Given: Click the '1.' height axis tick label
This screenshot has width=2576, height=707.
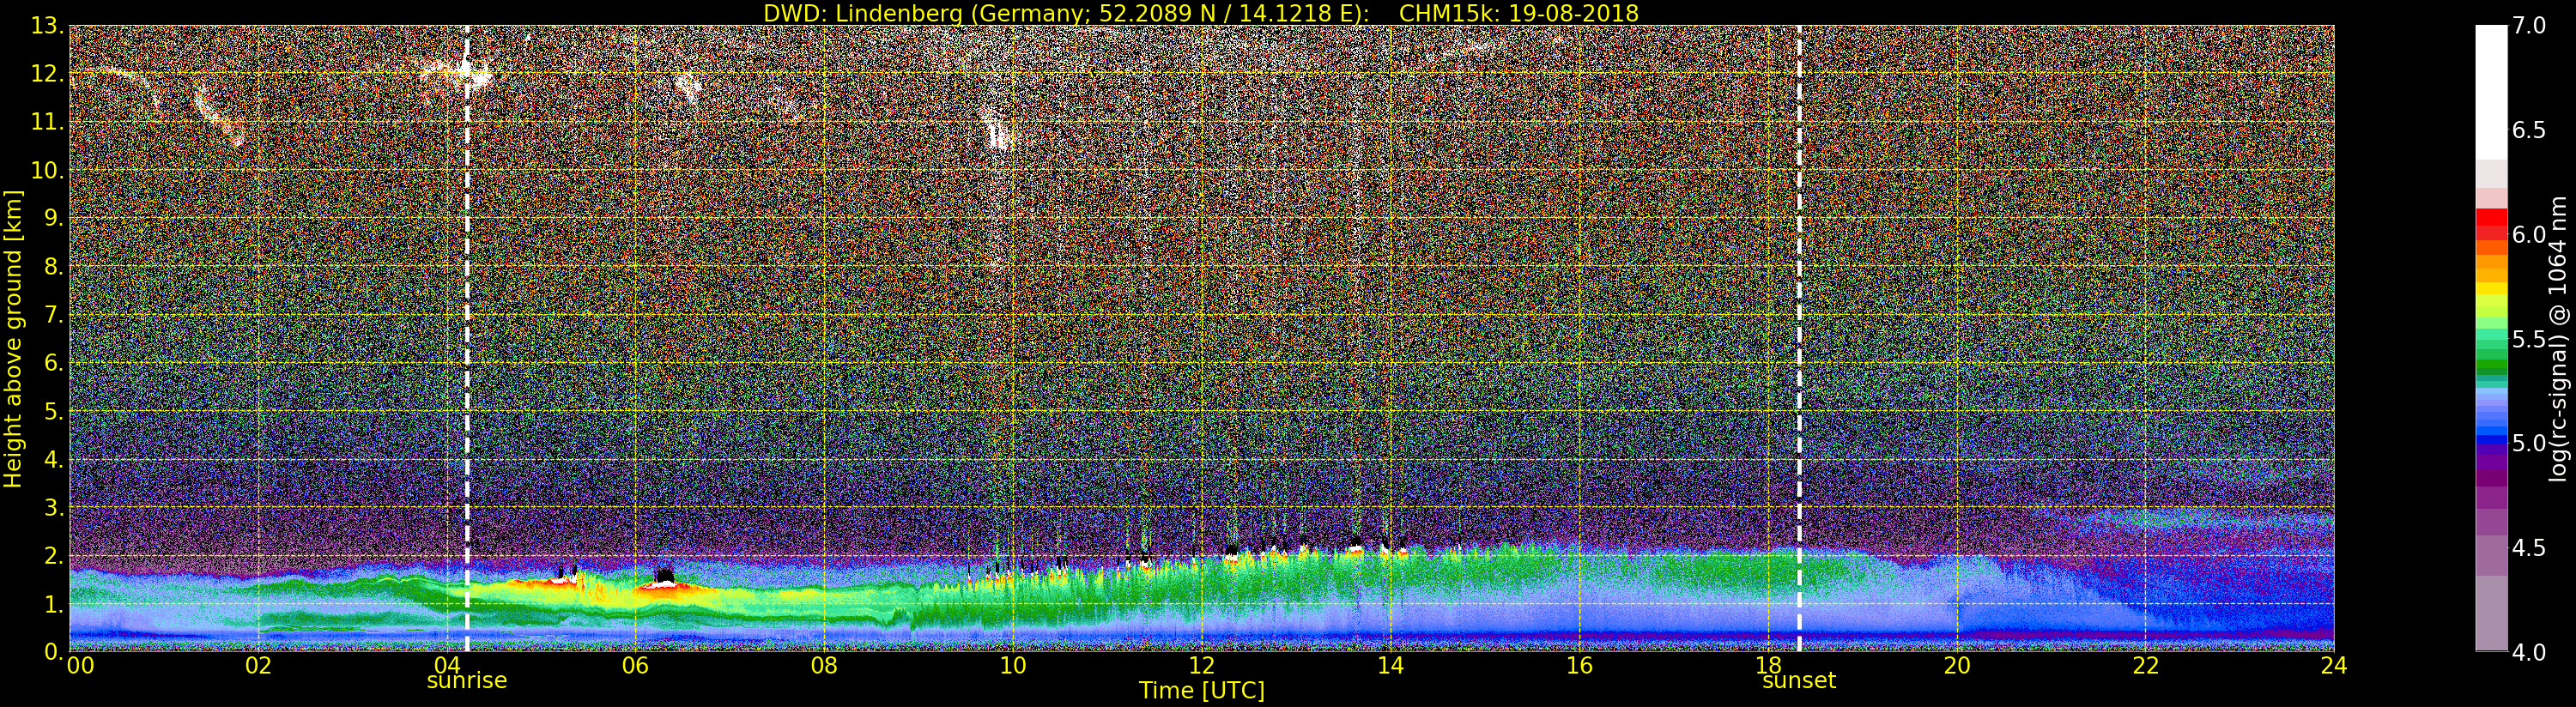Looking at the screenshot, I should point(54,603).
